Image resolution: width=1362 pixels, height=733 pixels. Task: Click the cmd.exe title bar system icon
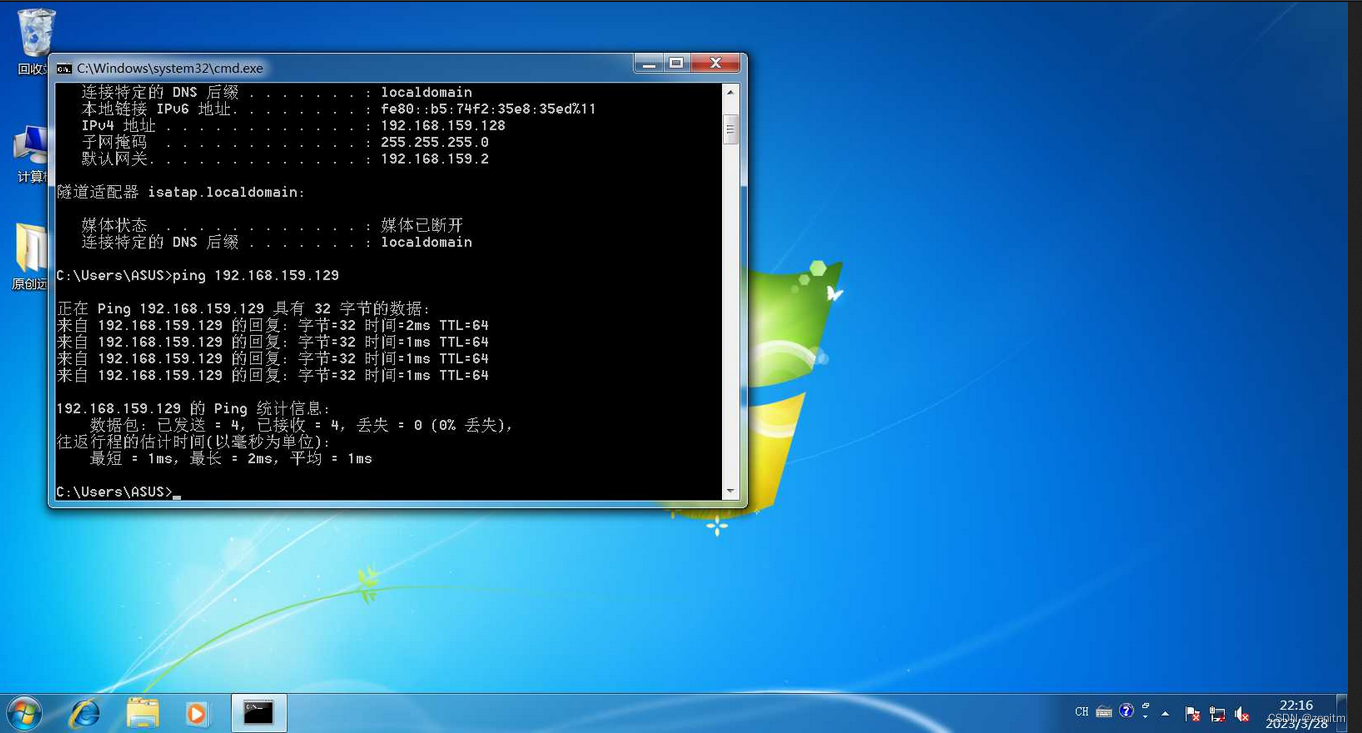coord(64,69)
